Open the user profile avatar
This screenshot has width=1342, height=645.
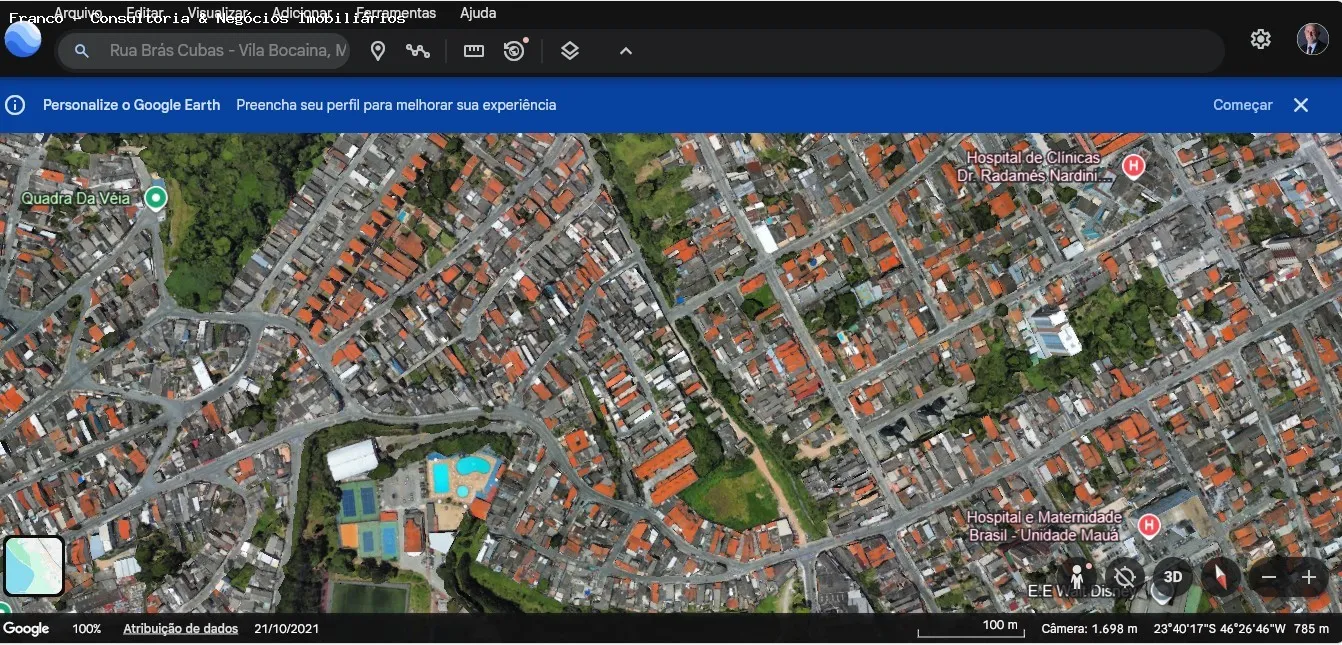pos(1313,39)
